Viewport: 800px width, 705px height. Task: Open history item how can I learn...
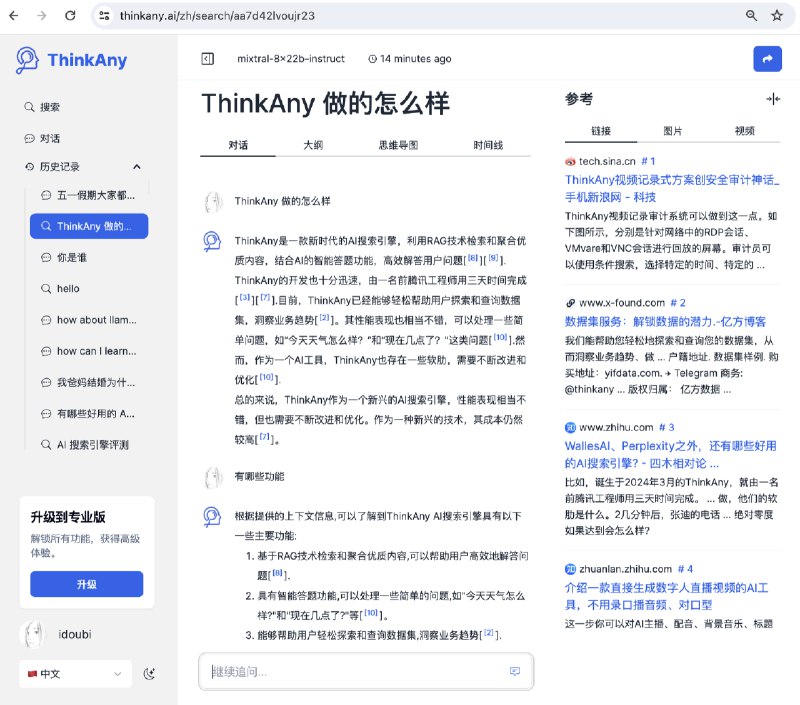tap(89, 351)
